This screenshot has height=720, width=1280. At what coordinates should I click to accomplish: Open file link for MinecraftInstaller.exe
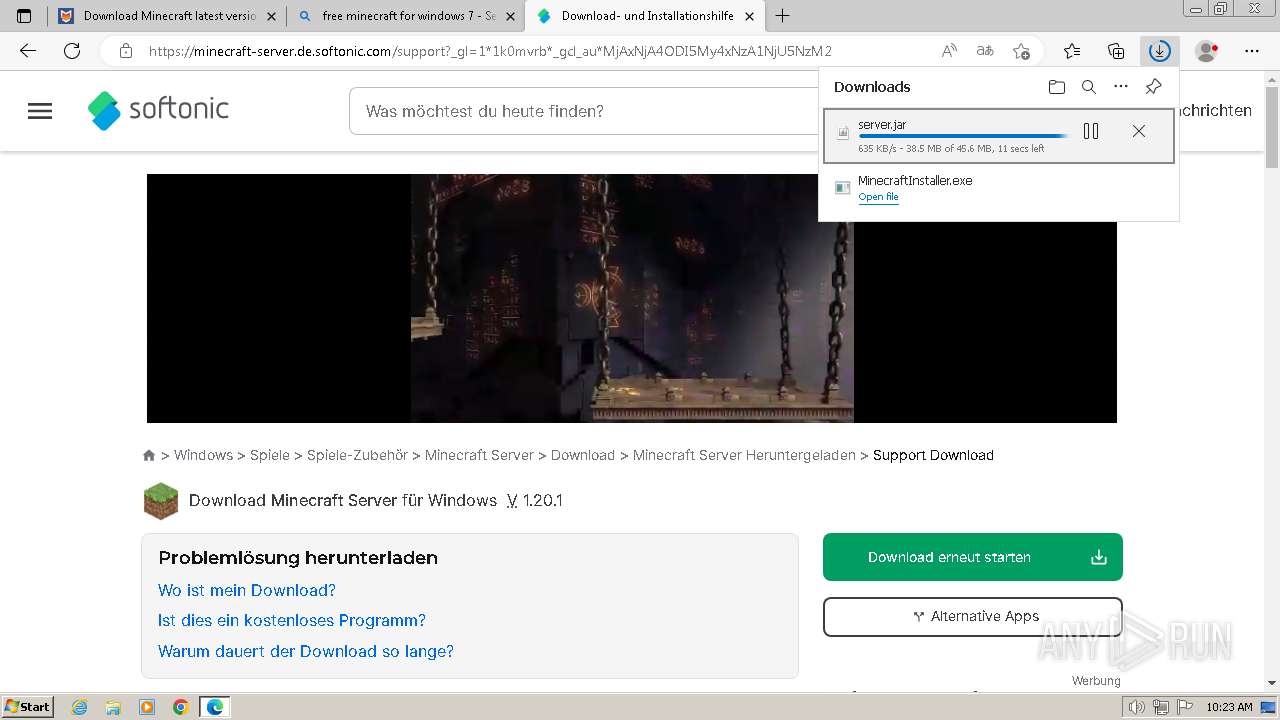(x=878, y=197)
